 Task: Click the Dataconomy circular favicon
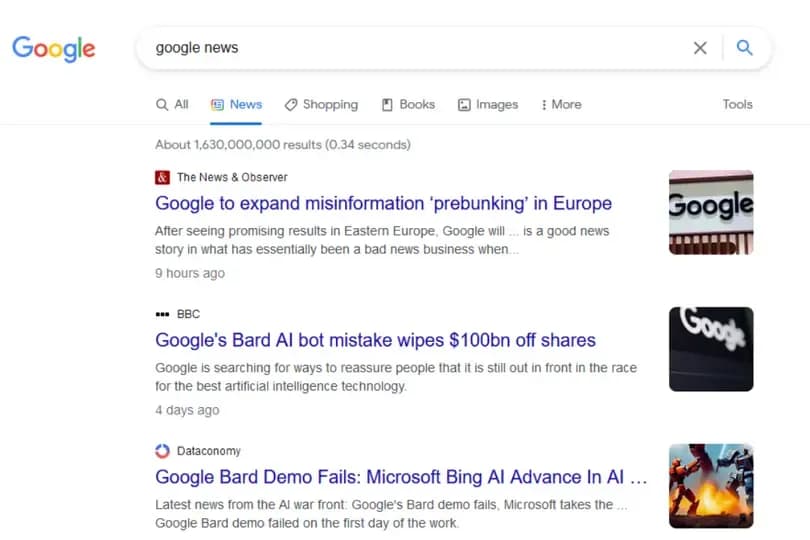[x=162, y=451]
